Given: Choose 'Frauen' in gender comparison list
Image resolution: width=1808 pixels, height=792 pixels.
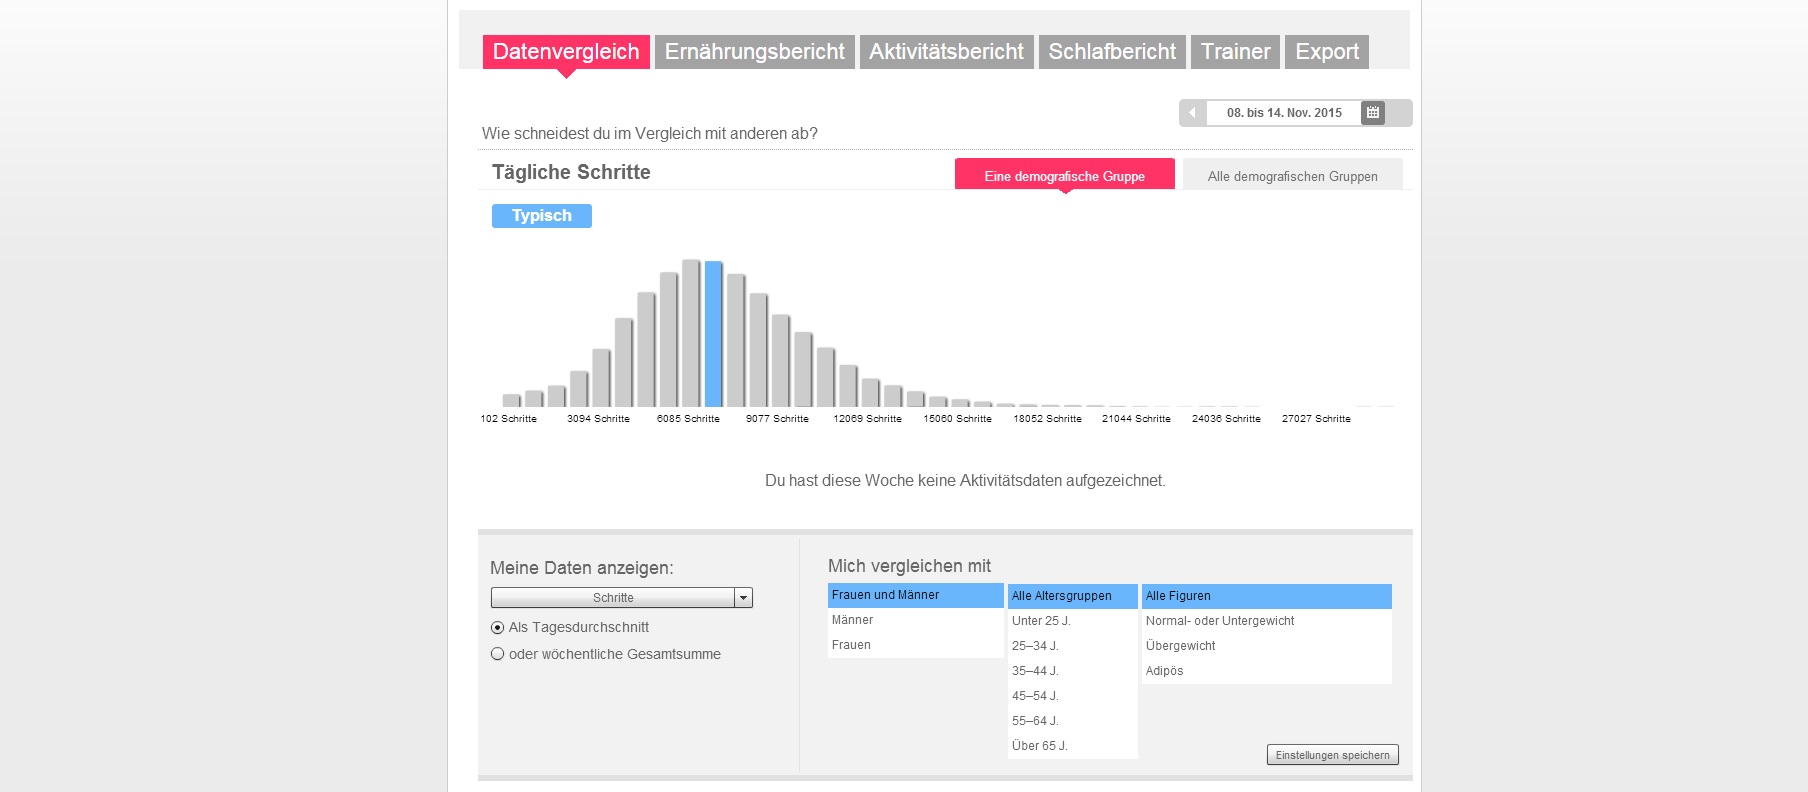Looking at the screenshot, I should point(851,645).
